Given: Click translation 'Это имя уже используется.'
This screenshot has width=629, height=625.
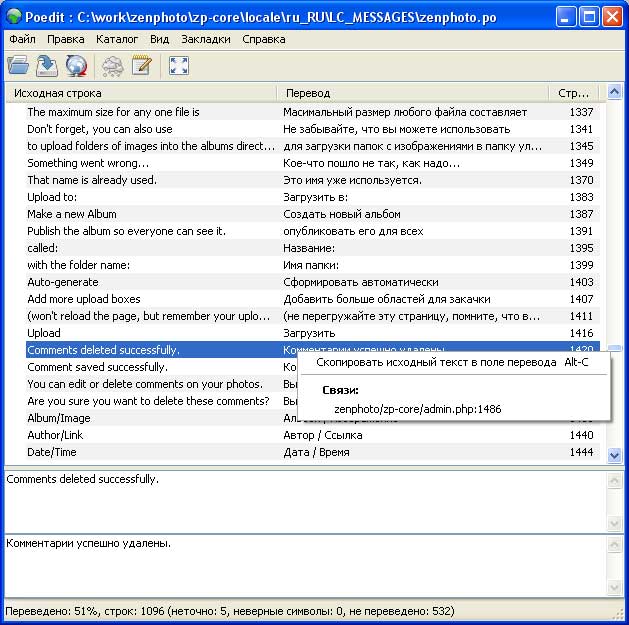Looking at the screenshot, I should click(x=352, y=180).
